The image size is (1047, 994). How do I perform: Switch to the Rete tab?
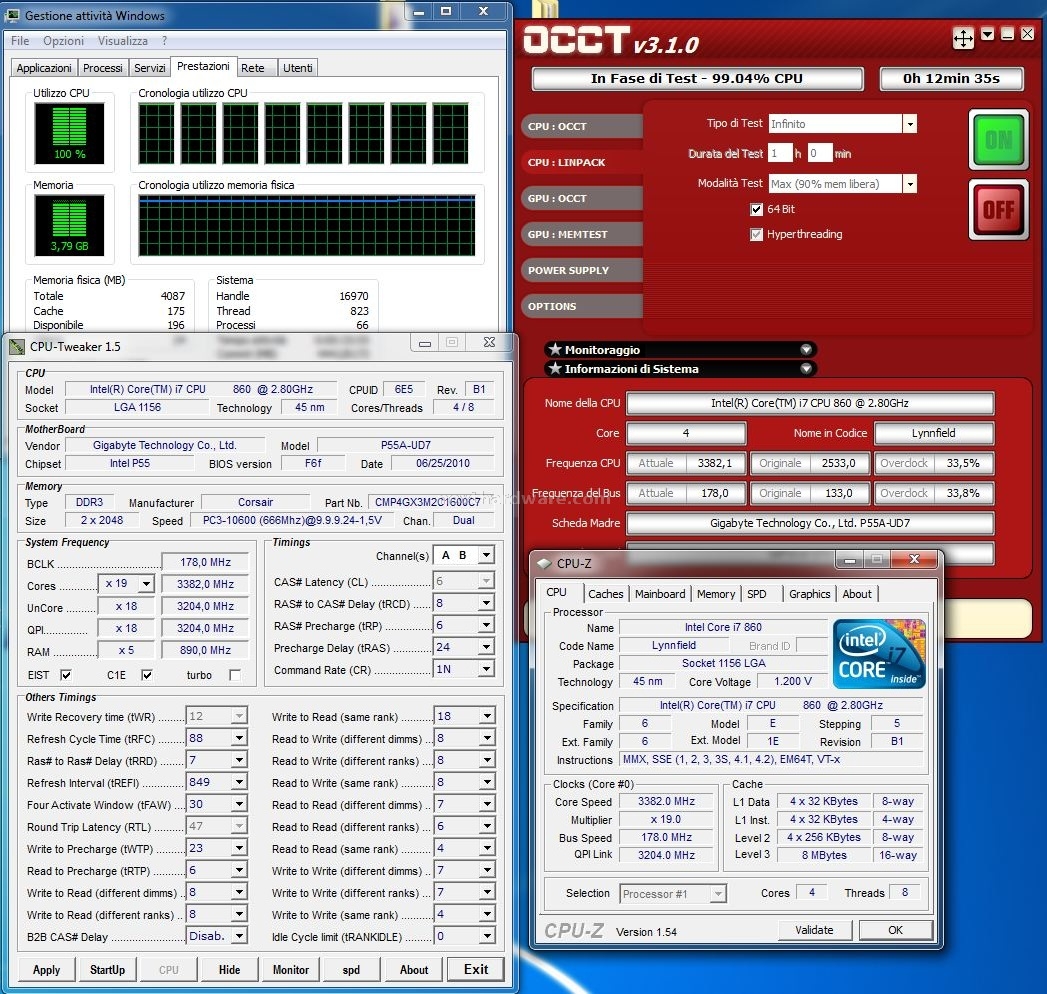(253, 67)
